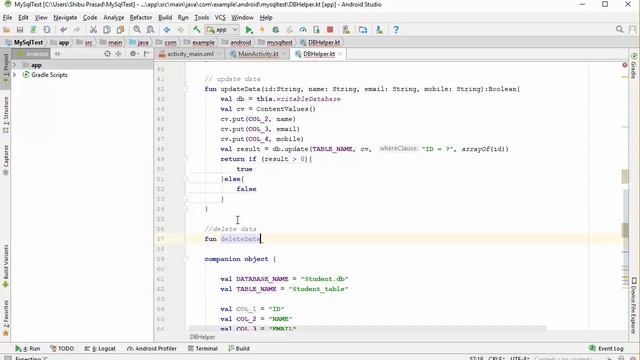
Task: Open the VCS menu
Action: point(220,18)
